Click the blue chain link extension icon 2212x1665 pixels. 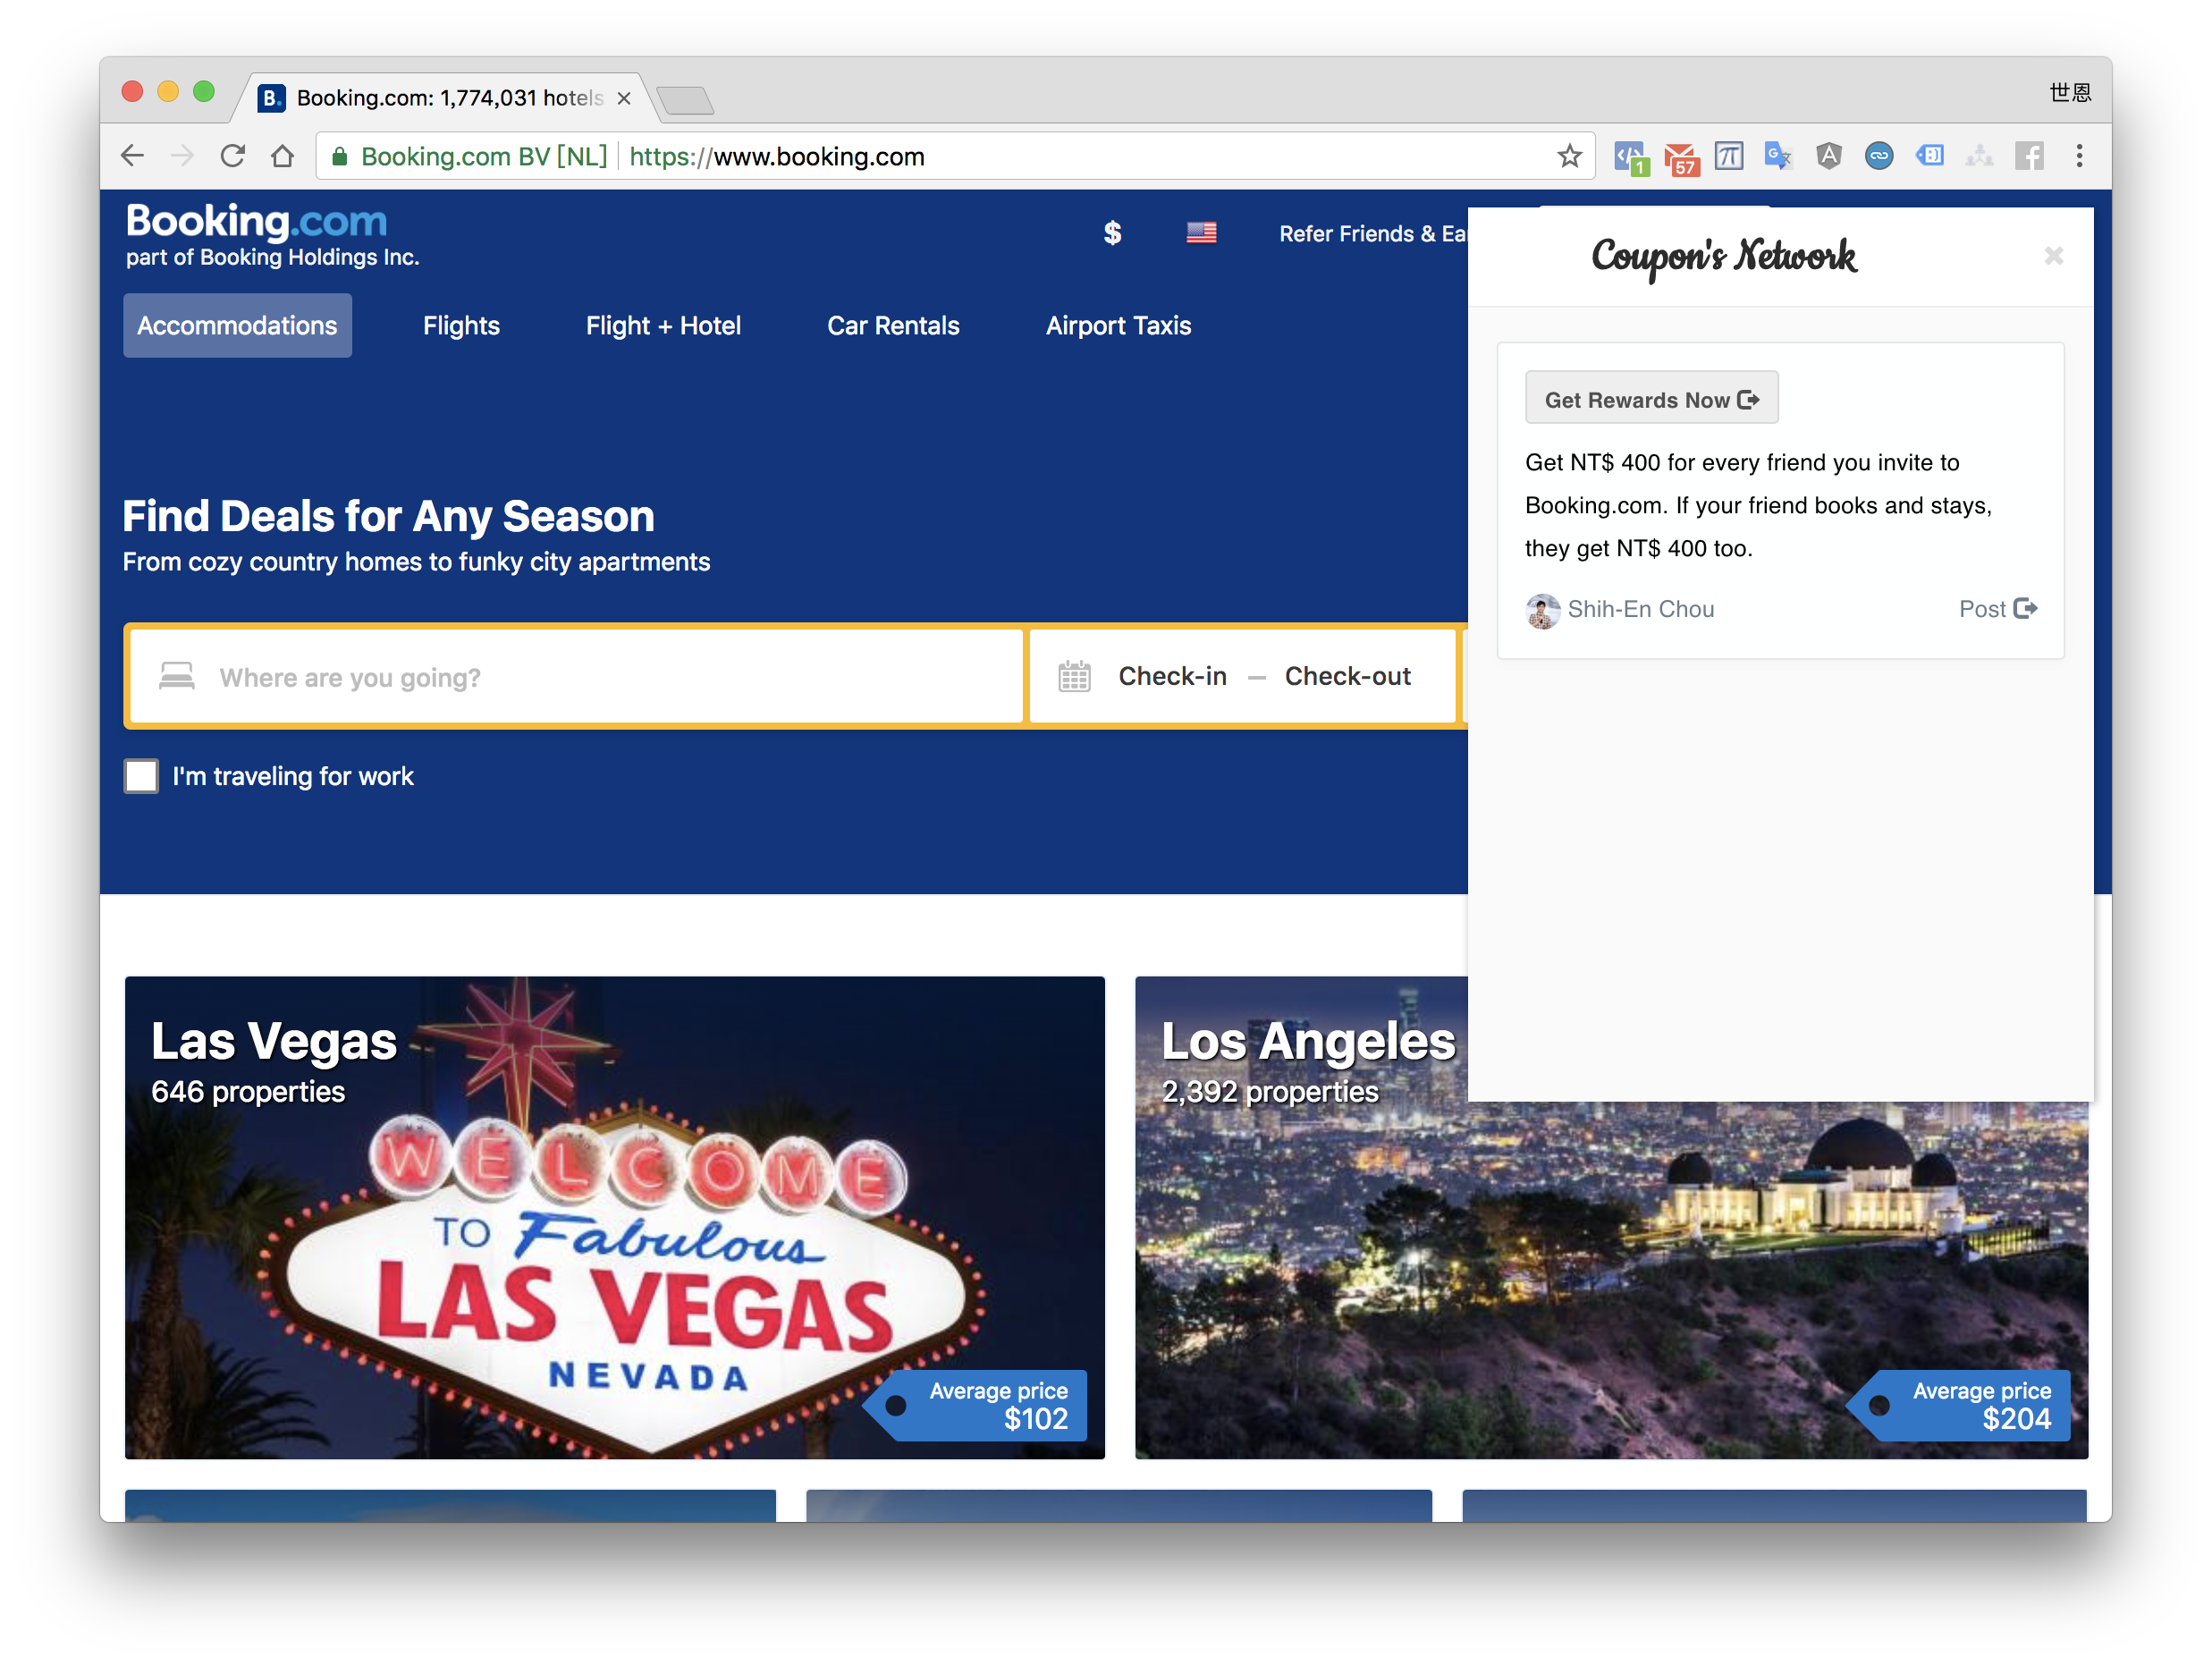(1879, 156)
